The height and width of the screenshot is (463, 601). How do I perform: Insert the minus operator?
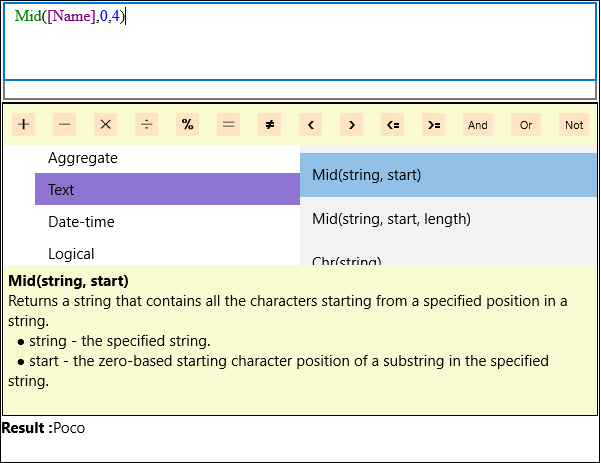coord(64,125)
